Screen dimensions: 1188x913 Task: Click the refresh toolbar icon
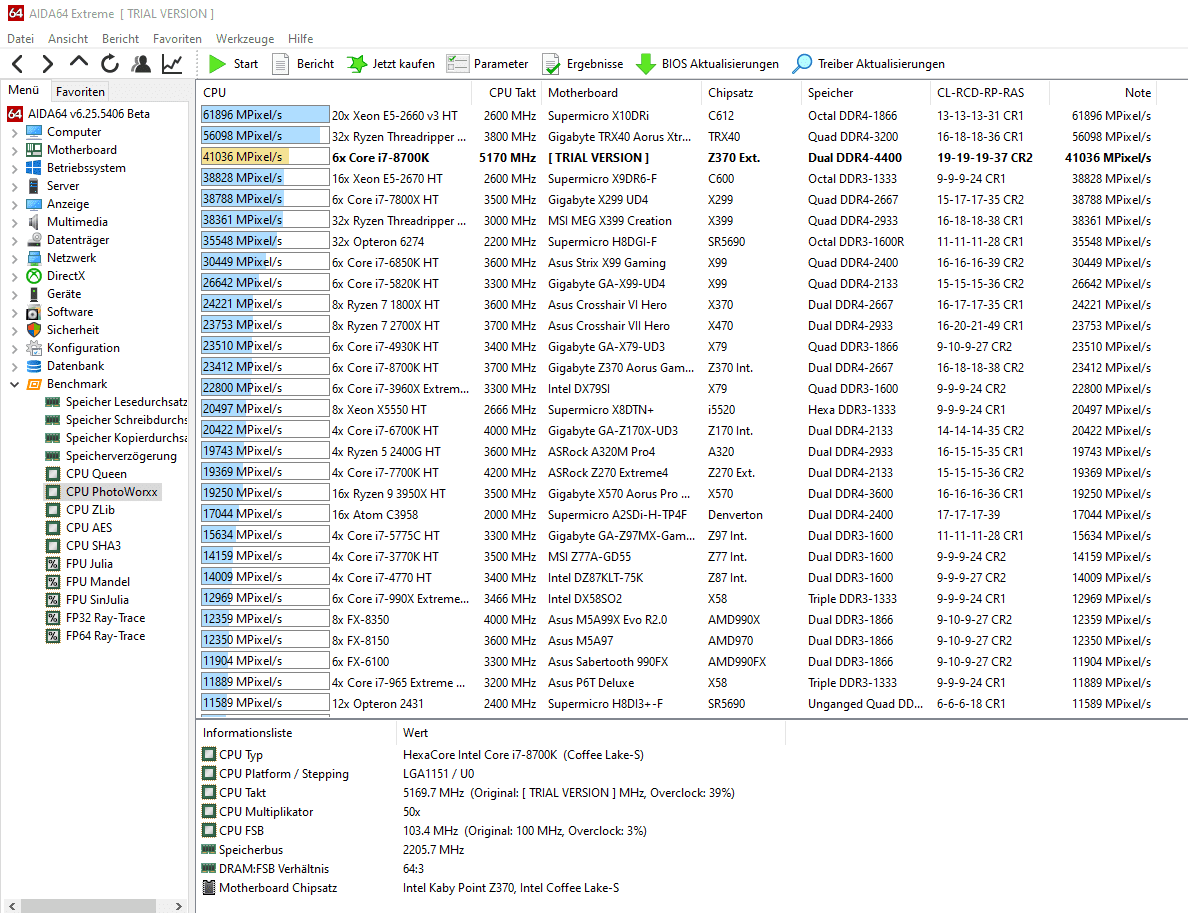(x=110, y=64)
